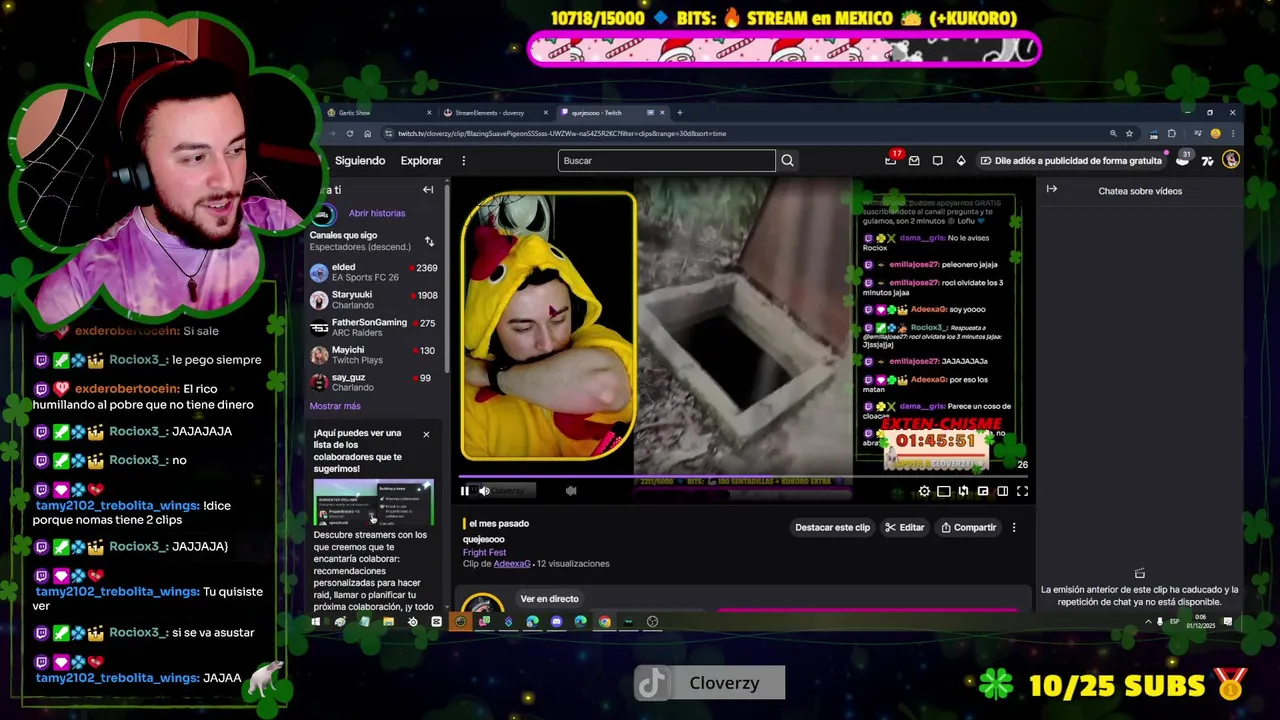Click the Editar clip button
1280x720 pixels.
[x=905, y=527]
